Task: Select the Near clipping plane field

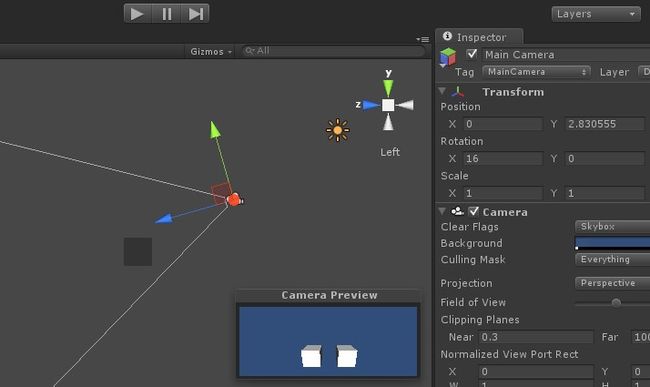Action: 536,337
